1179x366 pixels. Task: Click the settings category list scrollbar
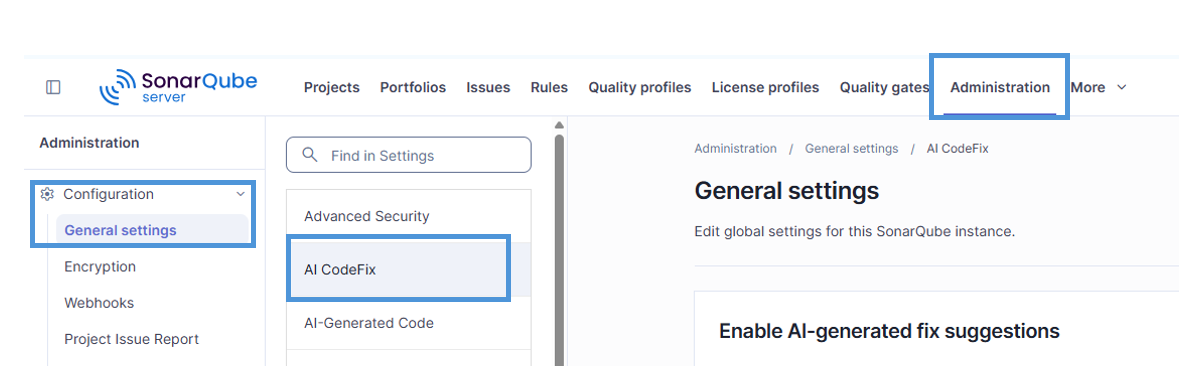click(559, 249)
